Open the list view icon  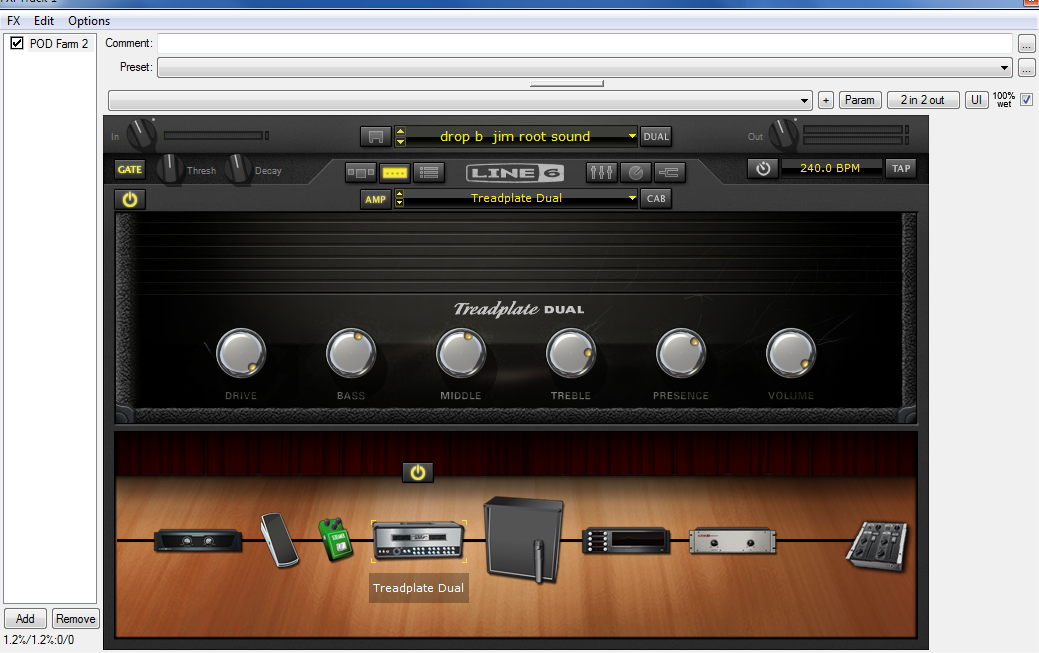429,172
